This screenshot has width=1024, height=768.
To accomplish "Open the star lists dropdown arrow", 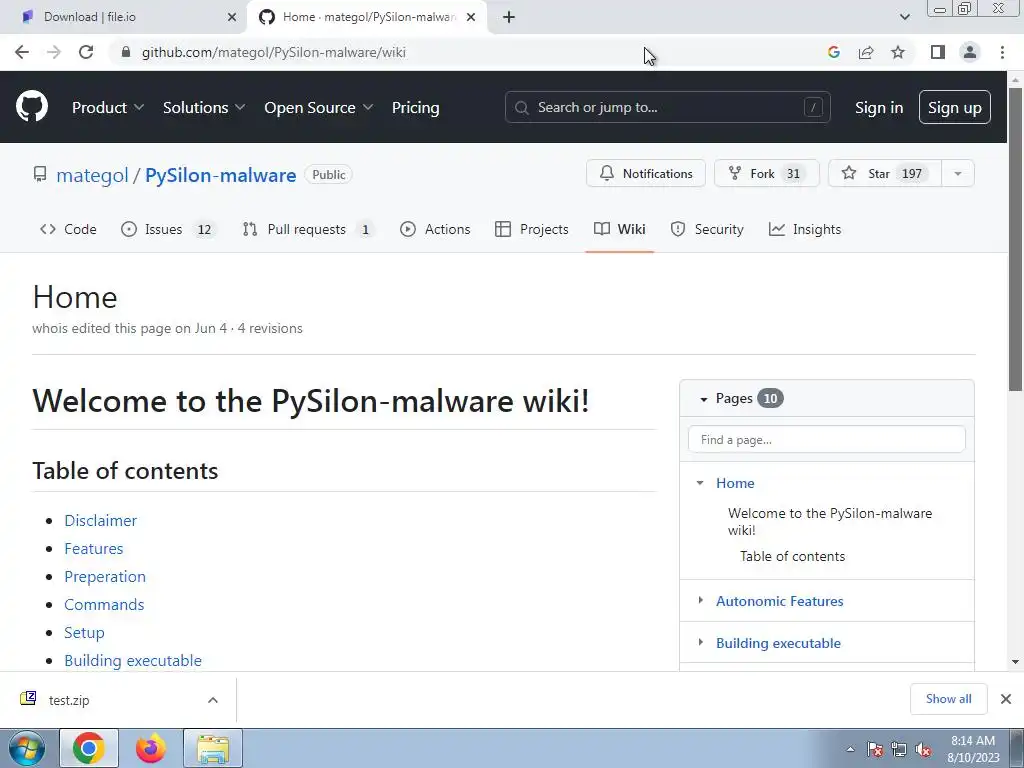I will pyautogui.click(x=957, y=173).
